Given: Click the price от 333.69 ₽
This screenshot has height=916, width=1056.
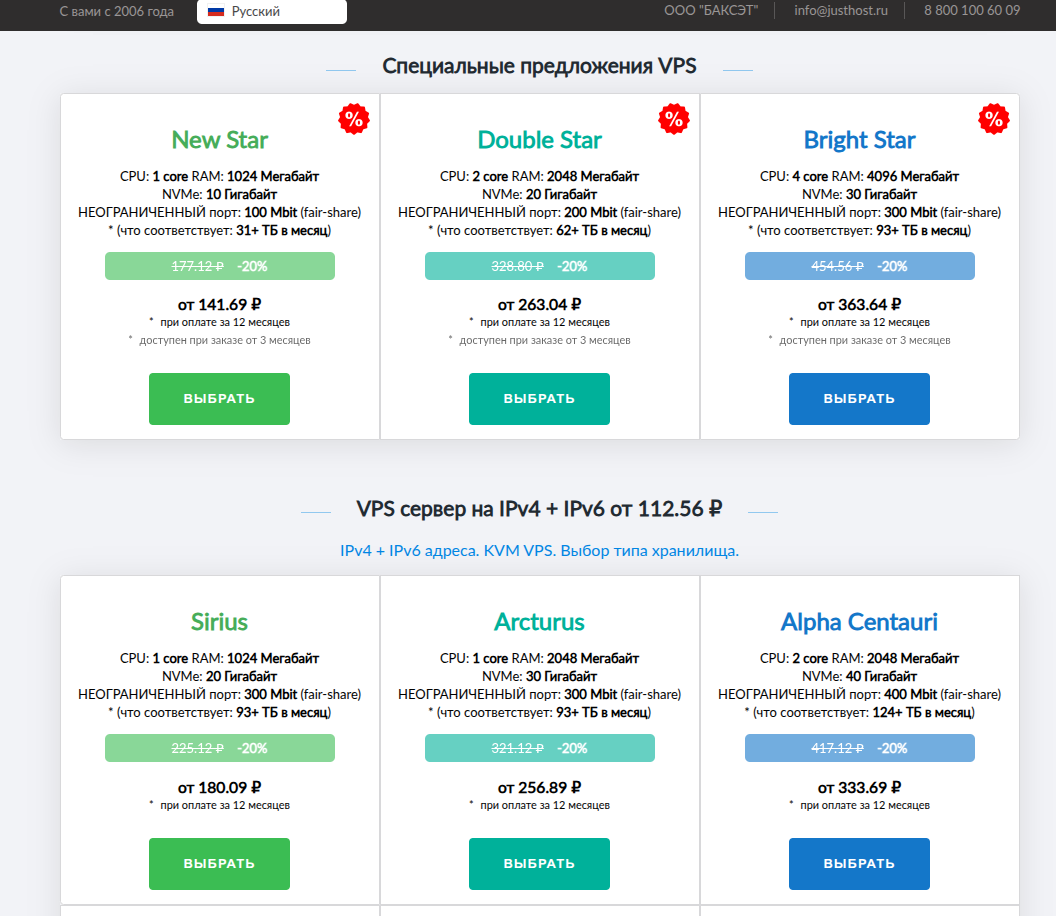Looking at the screenshot, I should (x=859, y=787).
